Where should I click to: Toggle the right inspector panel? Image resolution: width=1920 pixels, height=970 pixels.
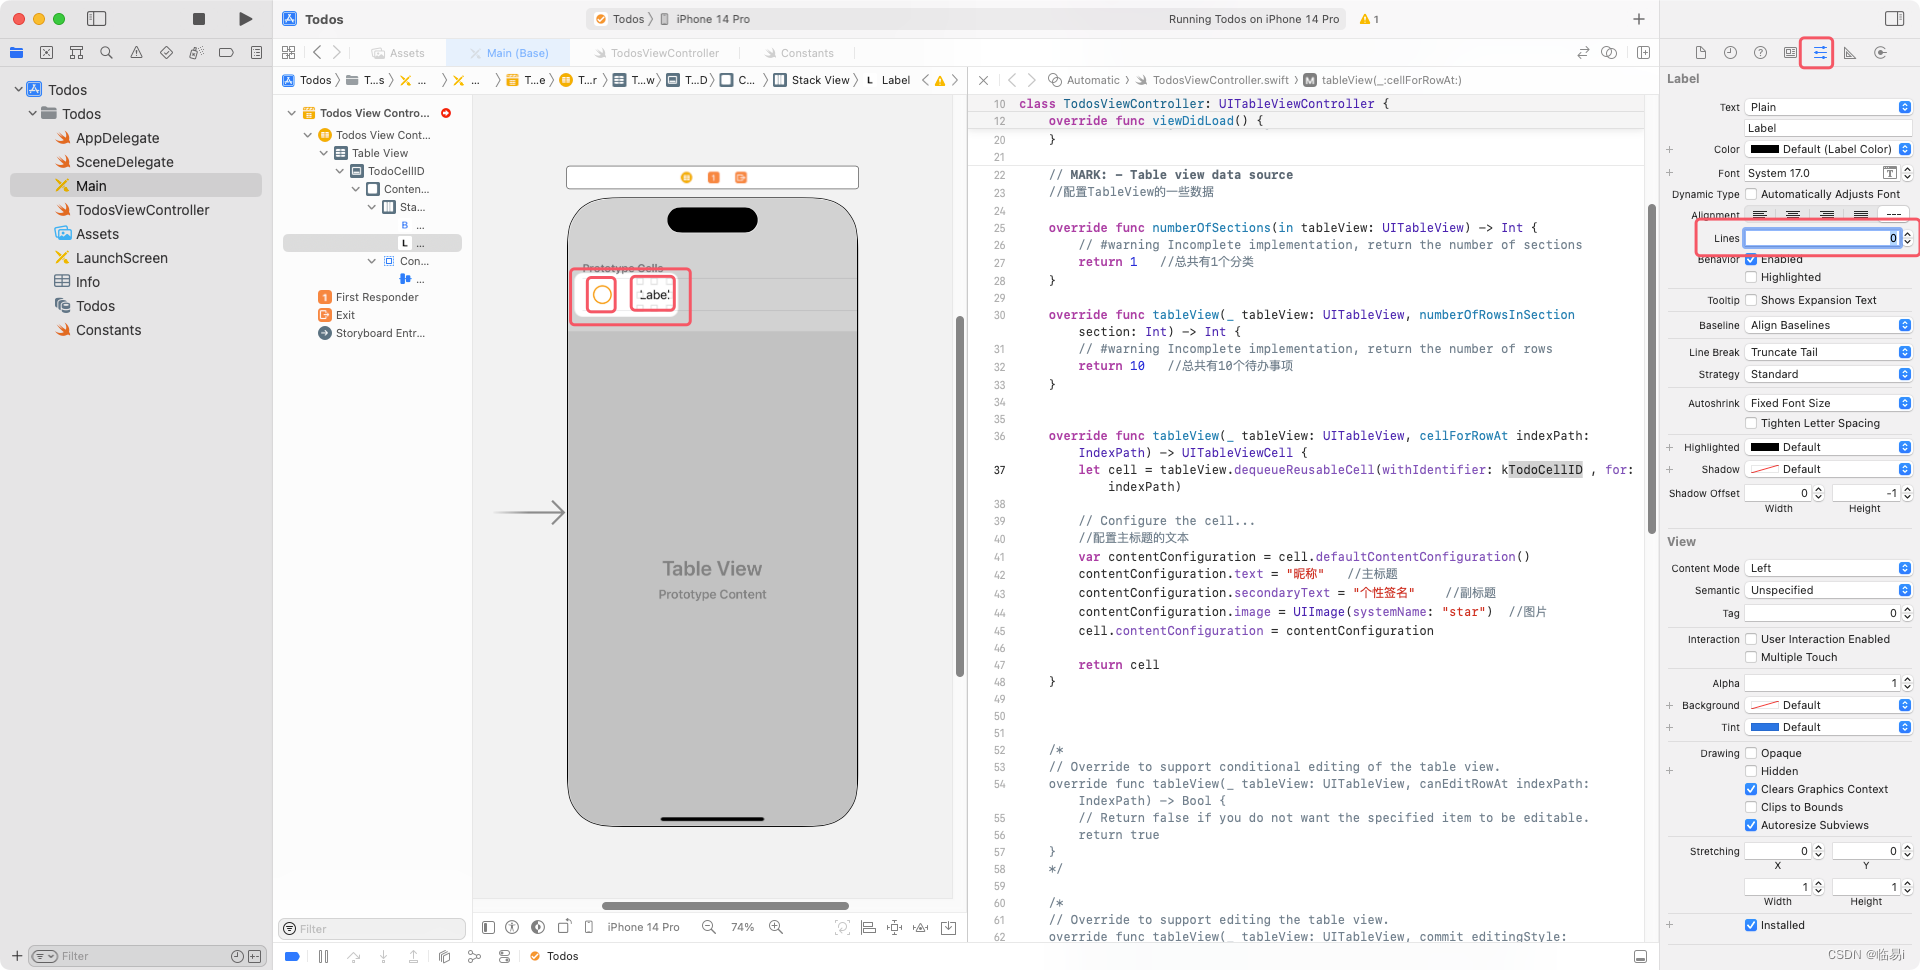tap(1894, 19)
